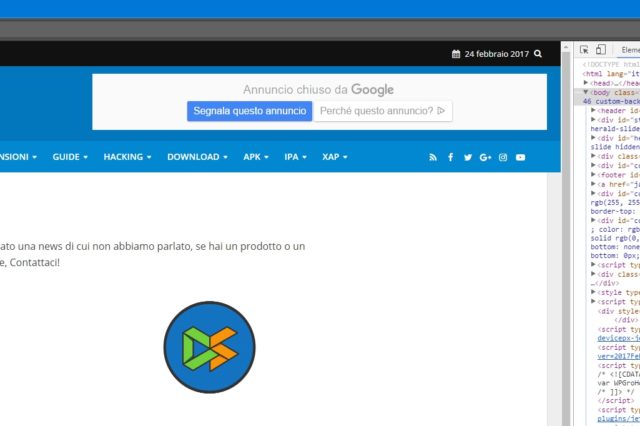Open the HACKING dropdown menu
Screen dimensions: 640x426
point(127,157)
